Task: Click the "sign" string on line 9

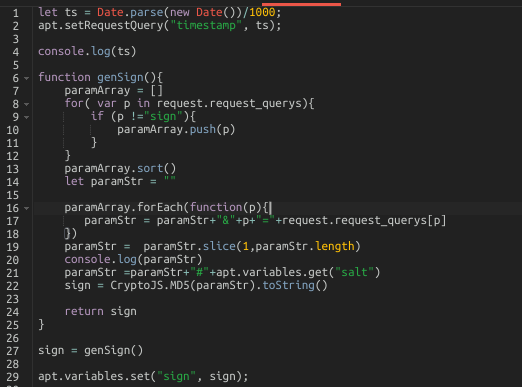Action: 163,116
